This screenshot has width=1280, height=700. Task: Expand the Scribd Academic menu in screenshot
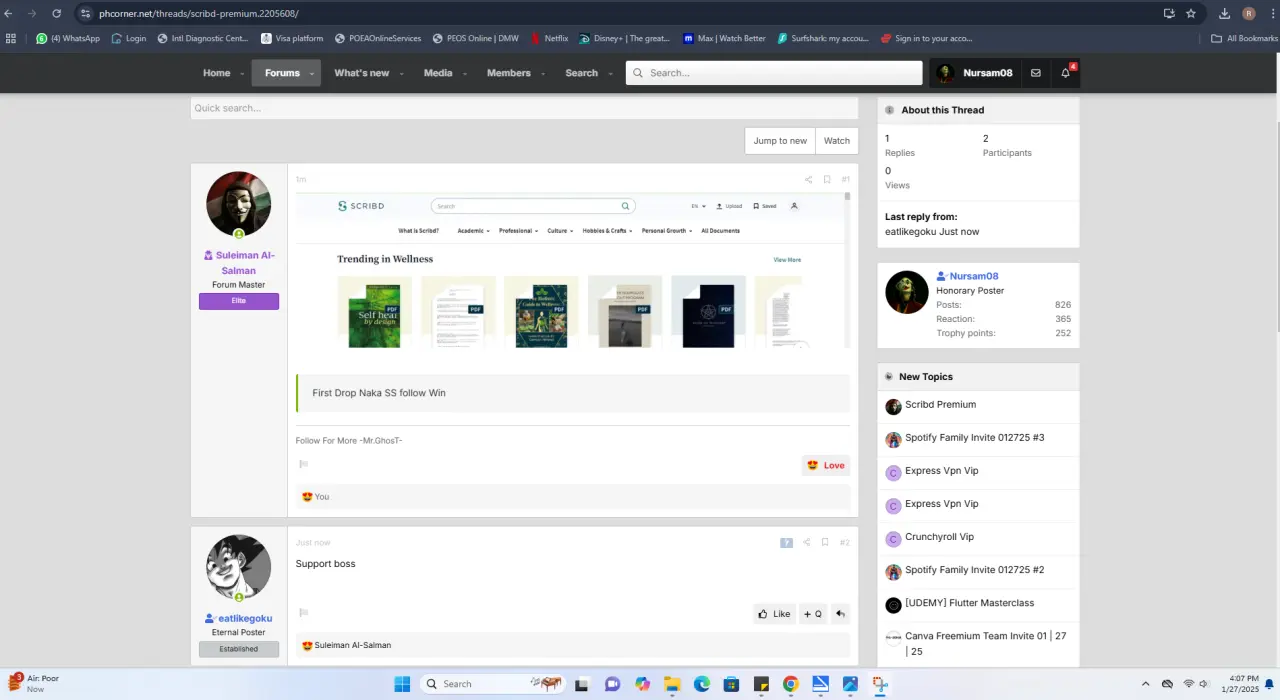pyautogui.click(x=473, y=231)
